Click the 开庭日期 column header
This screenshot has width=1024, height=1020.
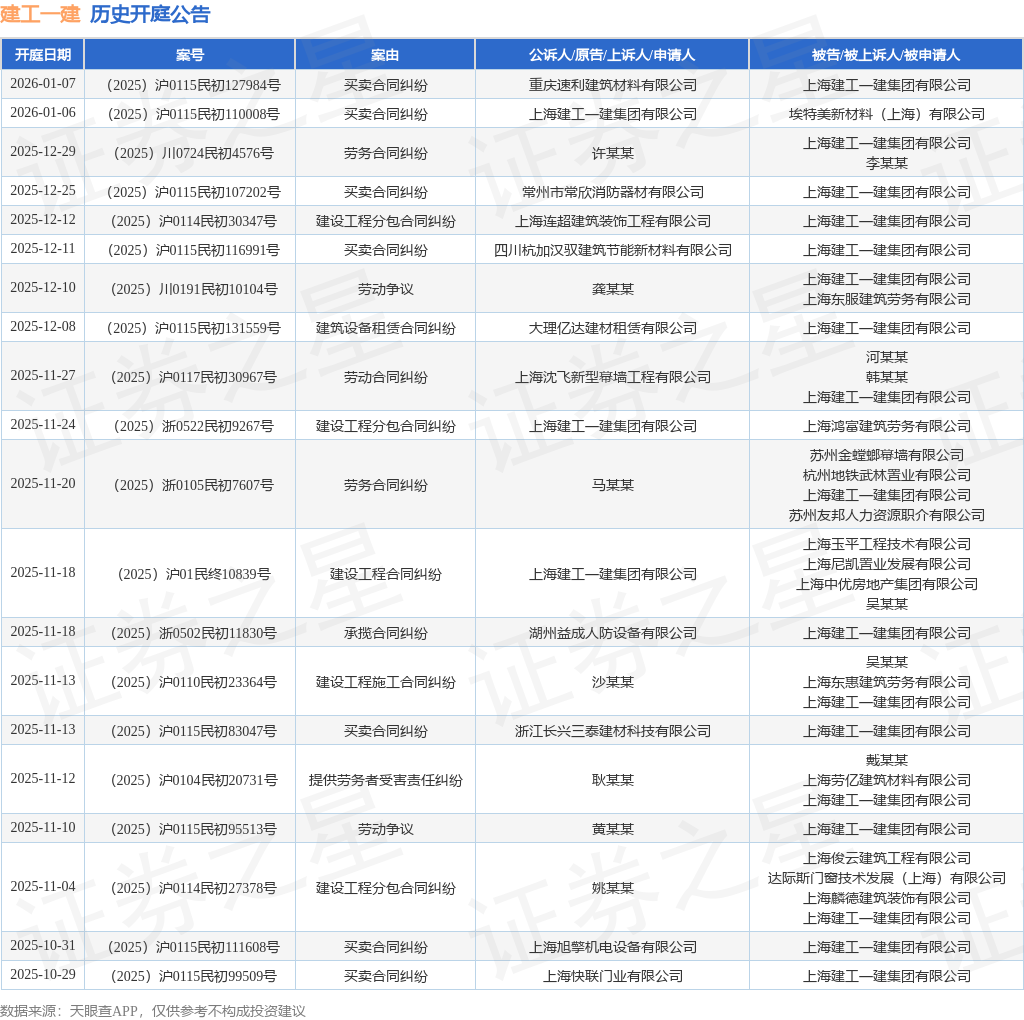pyautogui.click(x=43, y=55)
